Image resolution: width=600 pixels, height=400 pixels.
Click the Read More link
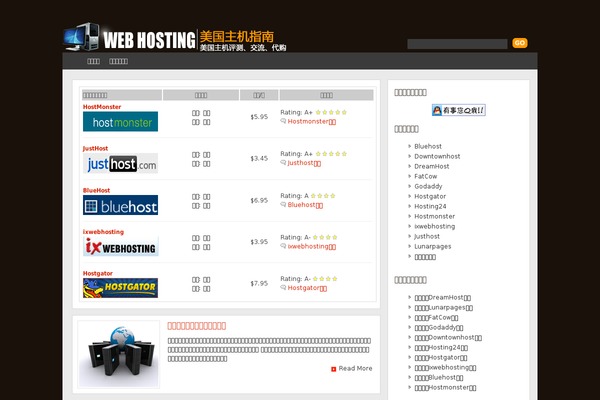pos(355,369)
